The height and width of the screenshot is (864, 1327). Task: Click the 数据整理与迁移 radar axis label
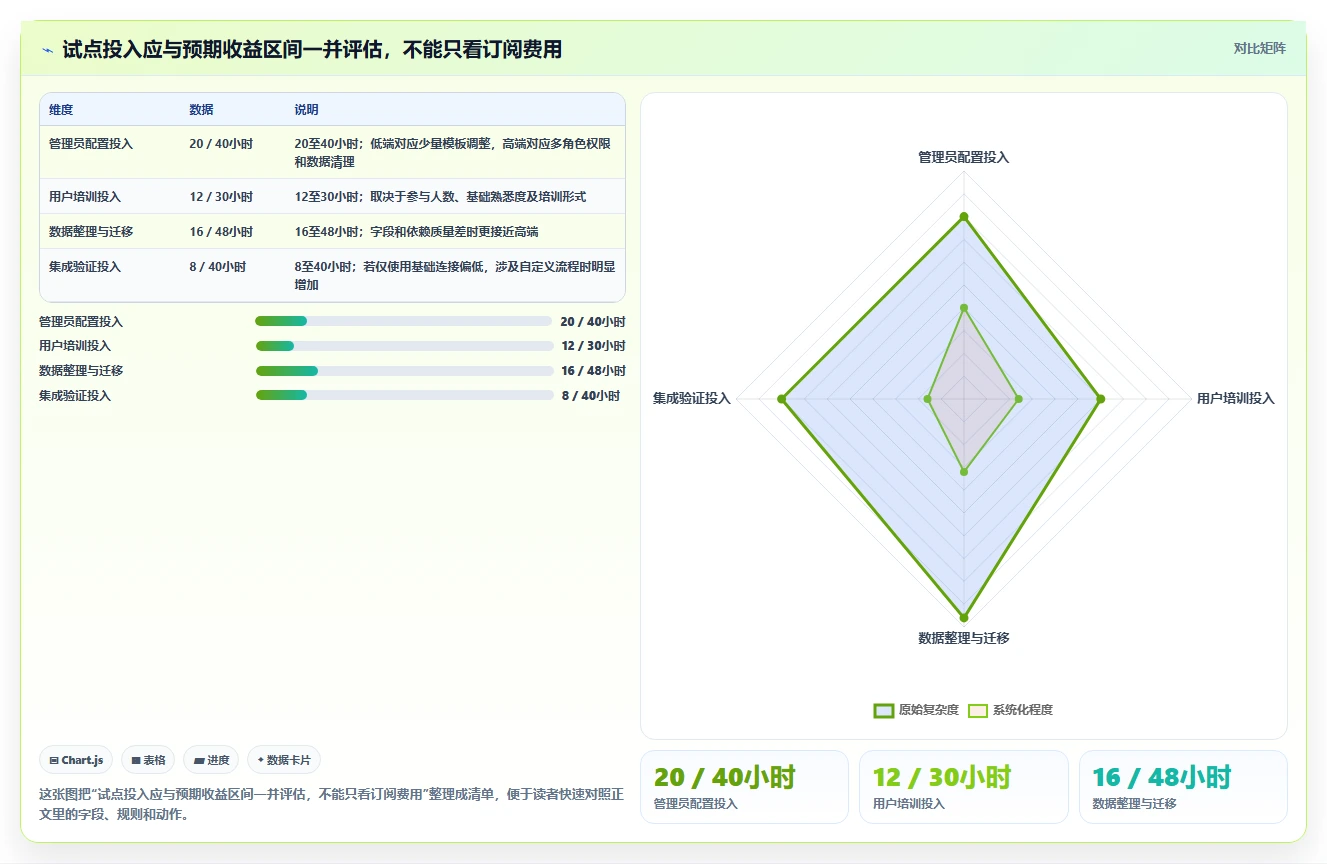964,638
